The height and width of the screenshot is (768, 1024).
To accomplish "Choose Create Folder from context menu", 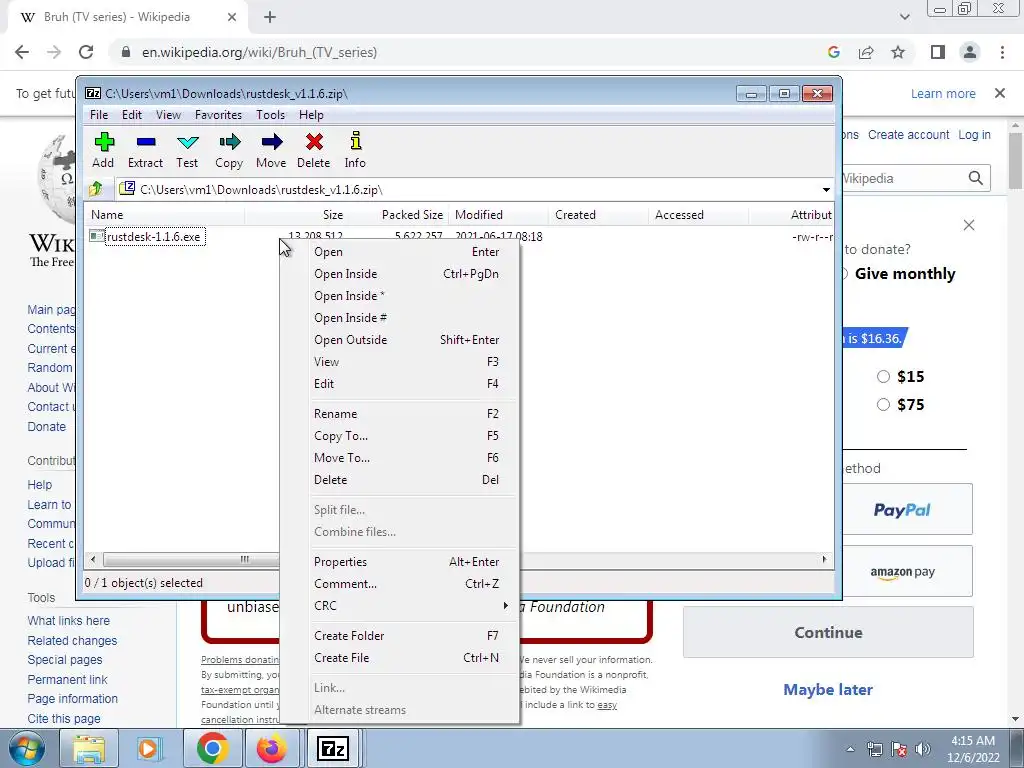I will [x=400, y=635].
